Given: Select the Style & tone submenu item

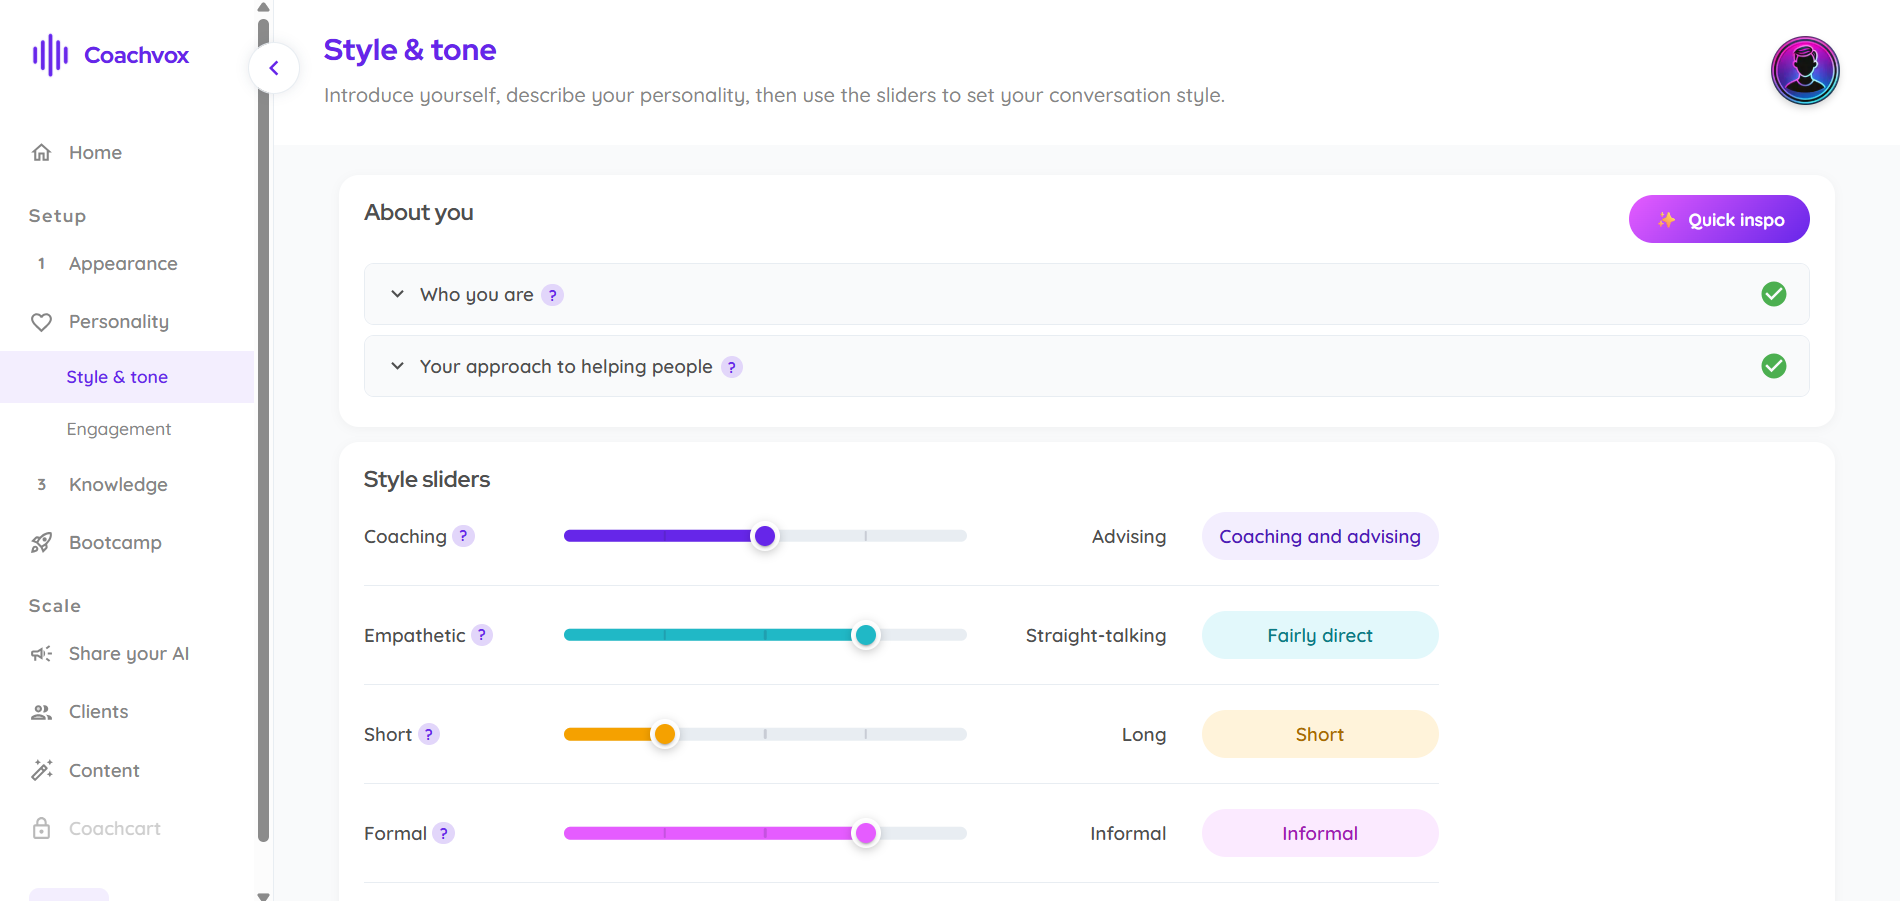Looking at the screenshot, I should tap(117, 377).
